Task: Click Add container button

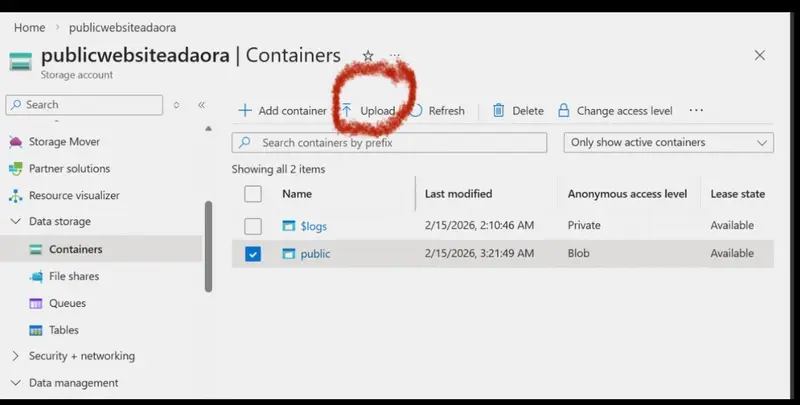Action: pyautogui.click(x=282, y=111)
